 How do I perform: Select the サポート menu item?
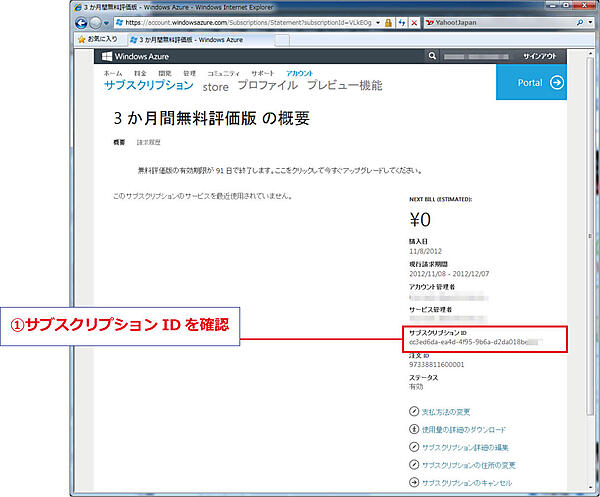click(263, 74)
